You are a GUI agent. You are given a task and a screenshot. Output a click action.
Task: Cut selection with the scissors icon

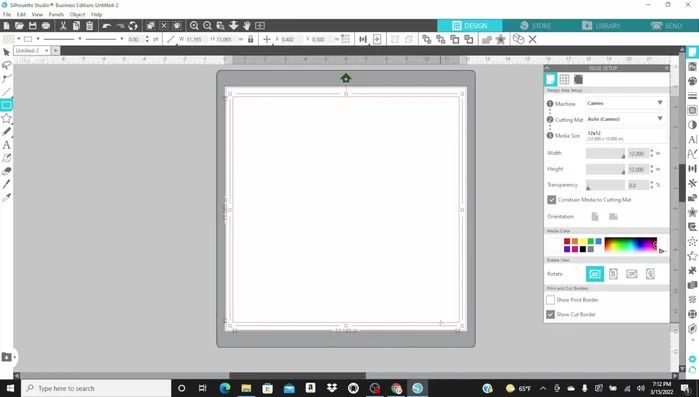[63, 25]
